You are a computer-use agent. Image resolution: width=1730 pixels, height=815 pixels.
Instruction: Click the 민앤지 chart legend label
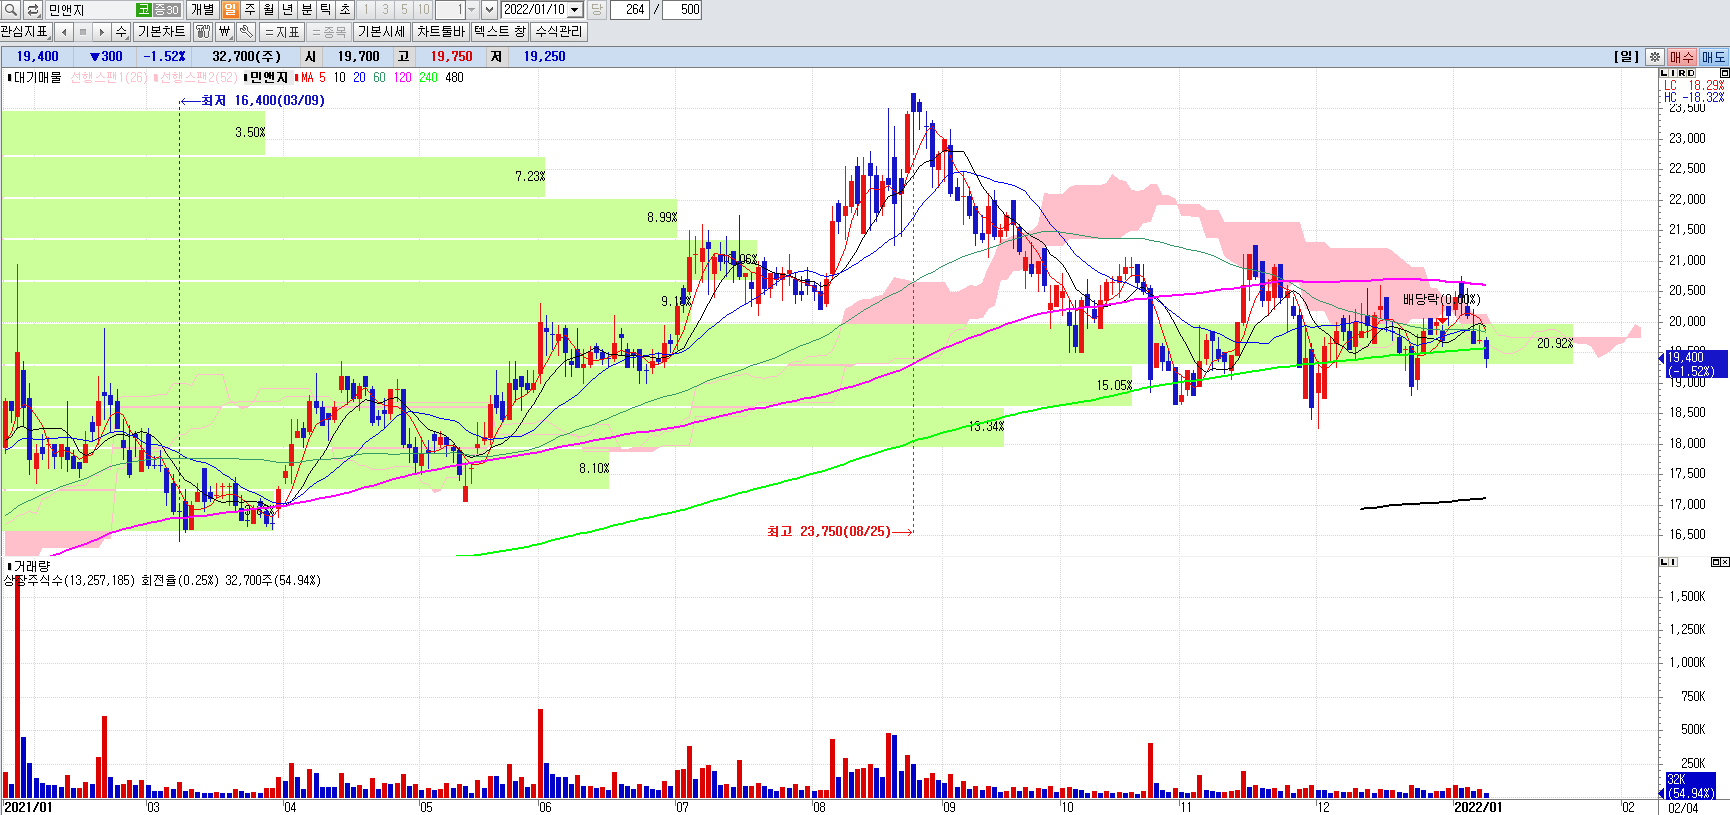(266, 77)
